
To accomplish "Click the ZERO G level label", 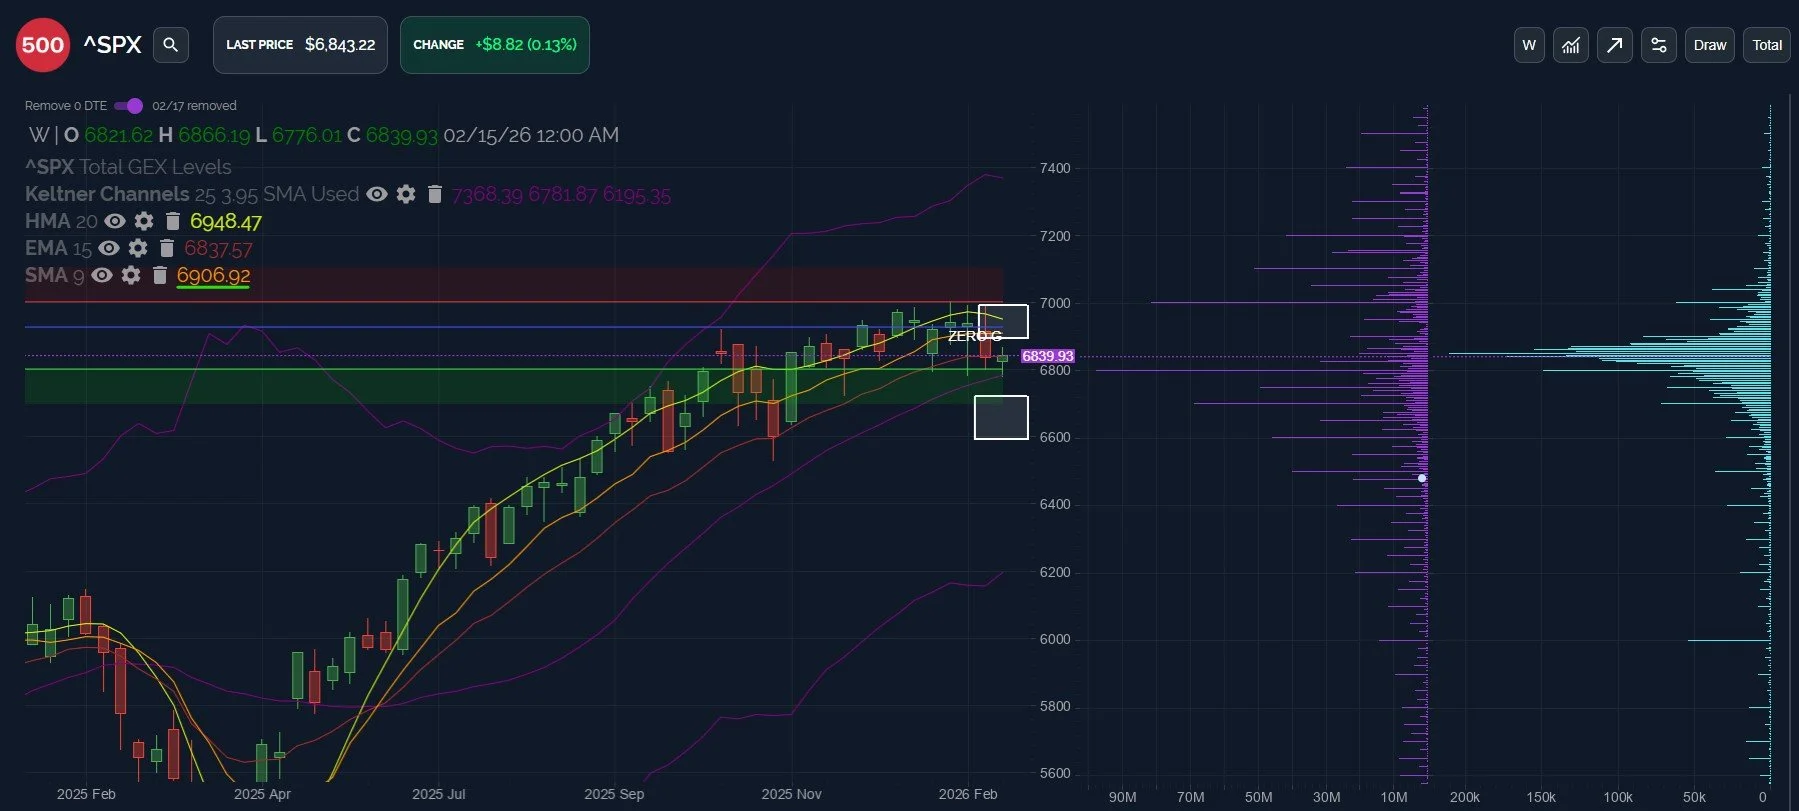I will tap(974, 336).
